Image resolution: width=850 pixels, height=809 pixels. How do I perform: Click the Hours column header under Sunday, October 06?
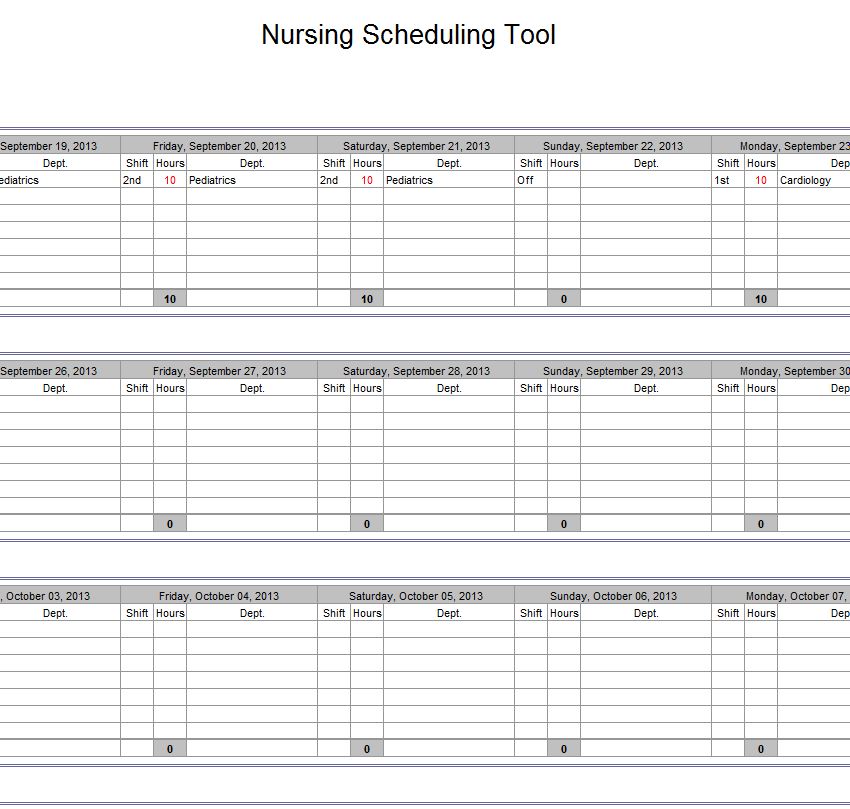[x=564, y=613]
